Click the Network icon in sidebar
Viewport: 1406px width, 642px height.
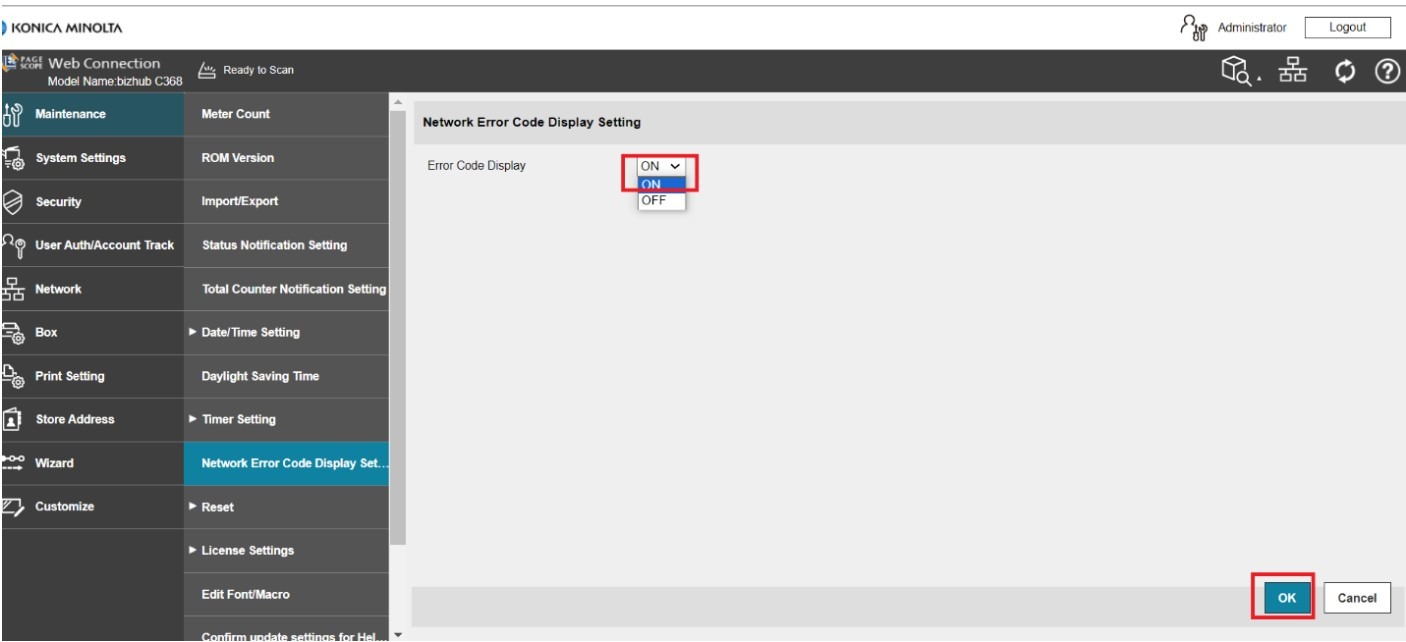pyautogui.click(x=13, y=289)
